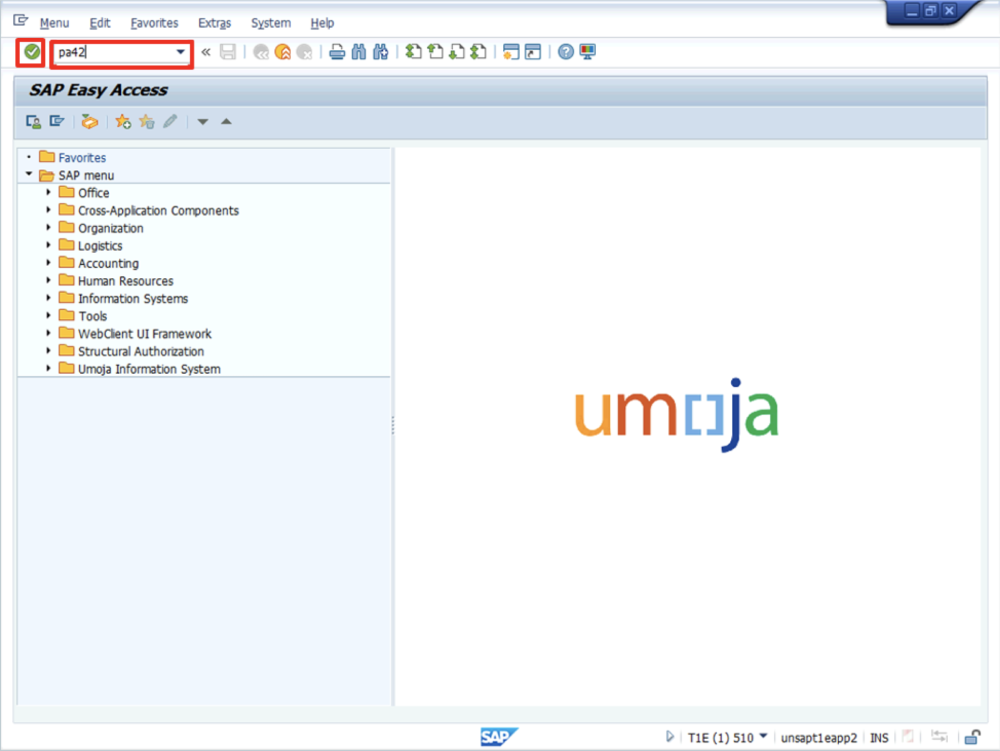Viewport: 1000px width, 751px height.
Task: Click the green Enter checkmark icon
Action: click(30, 51)
